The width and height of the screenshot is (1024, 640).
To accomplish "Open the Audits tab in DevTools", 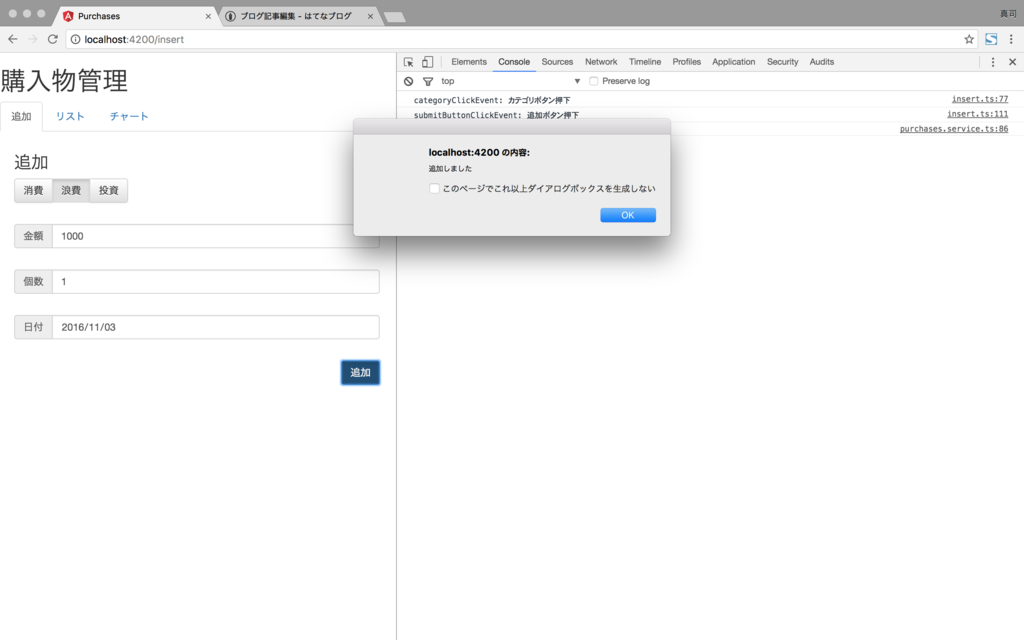I will [x=822, y=62].
